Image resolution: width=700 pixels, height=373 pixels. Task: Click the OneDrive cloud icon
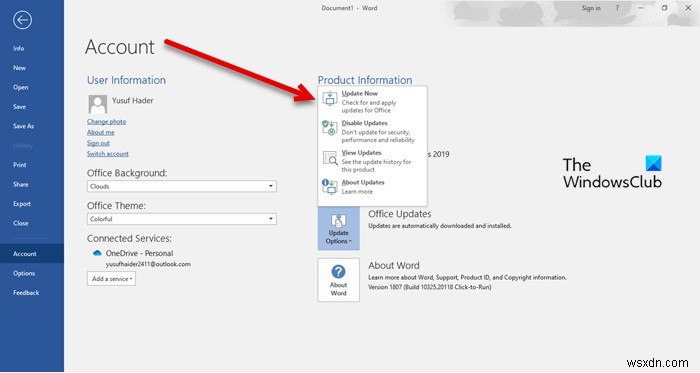(x=97, y=253)
